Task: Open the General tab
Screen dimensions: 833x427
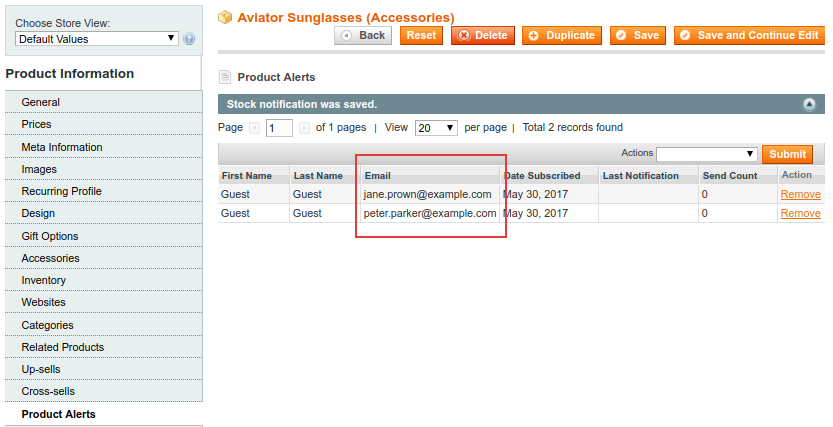Action: coord(104,102)
